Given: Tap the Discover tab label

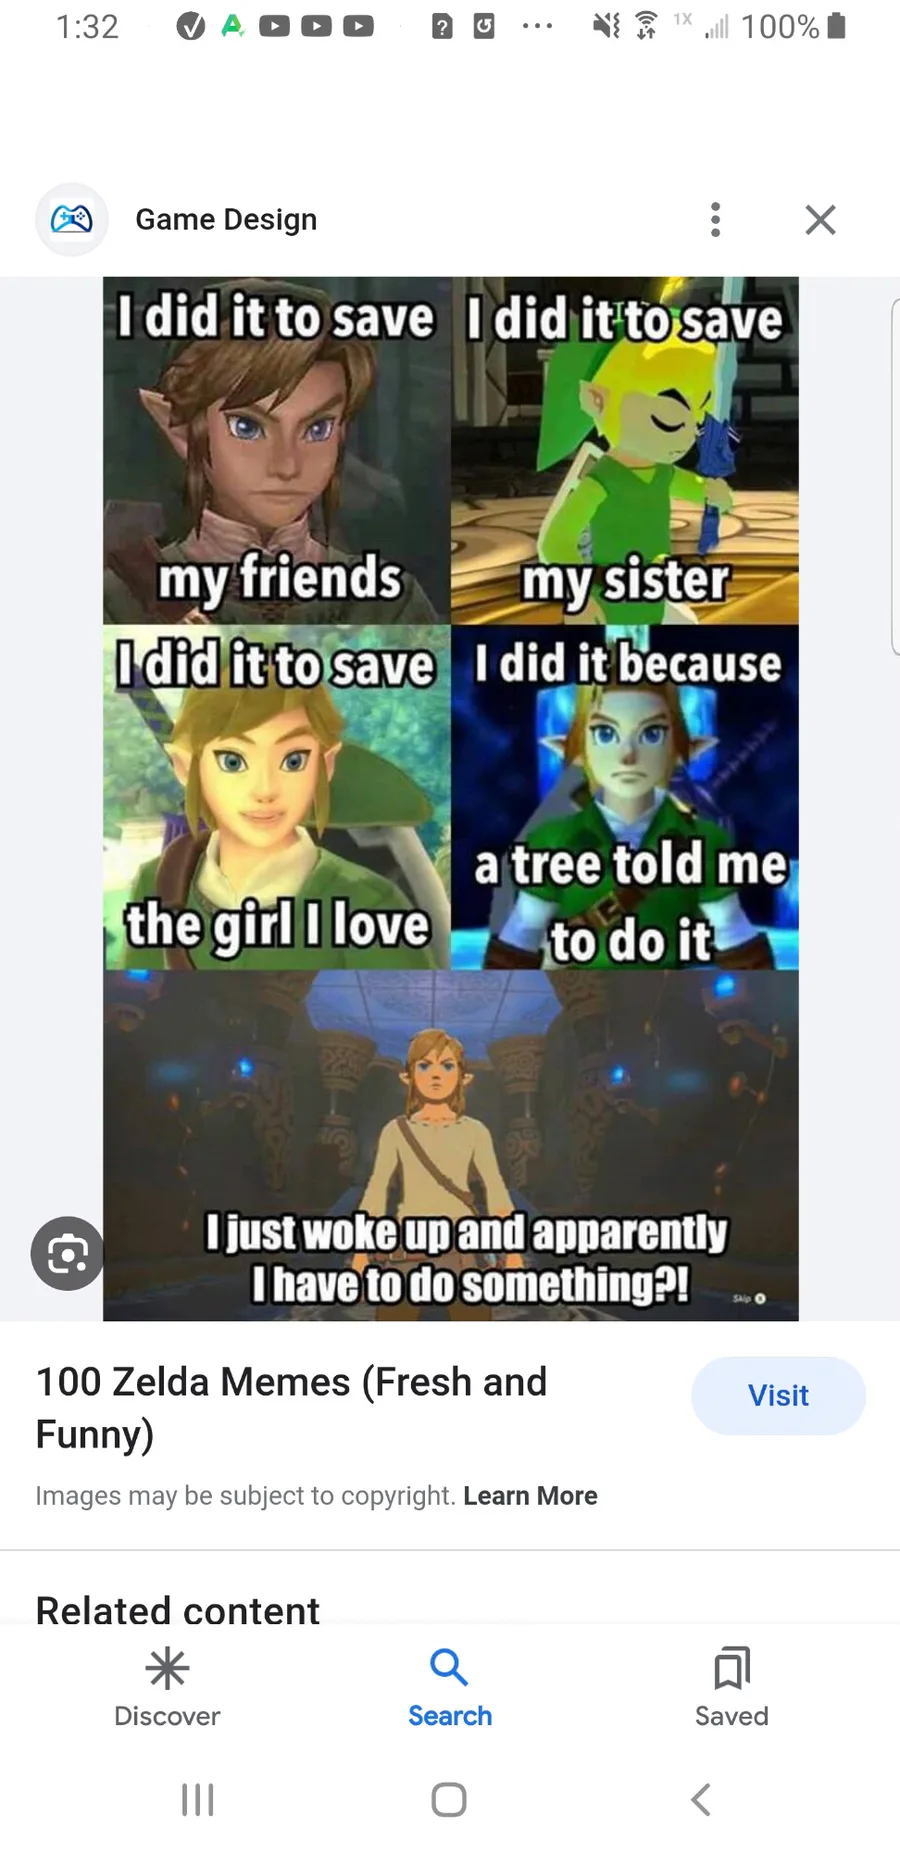Looking at the screenshot, I should [167, 1716].
